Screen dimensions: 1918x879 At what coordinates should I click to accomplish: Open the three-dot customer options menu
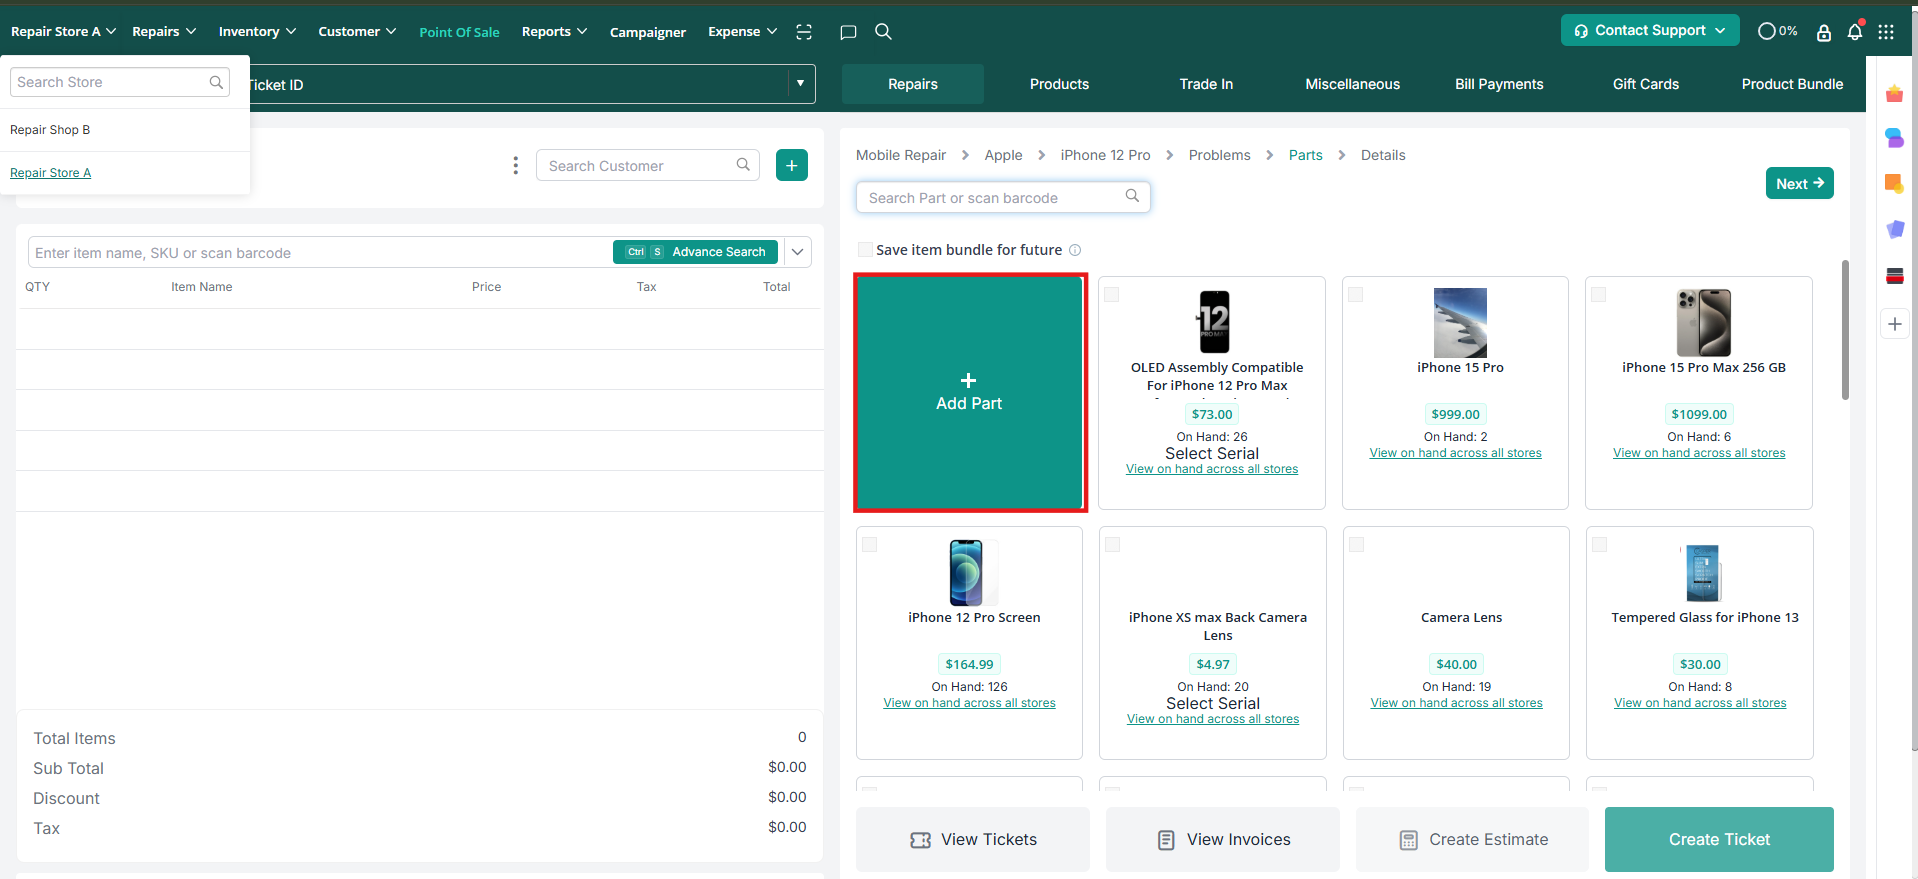[515, 165]
